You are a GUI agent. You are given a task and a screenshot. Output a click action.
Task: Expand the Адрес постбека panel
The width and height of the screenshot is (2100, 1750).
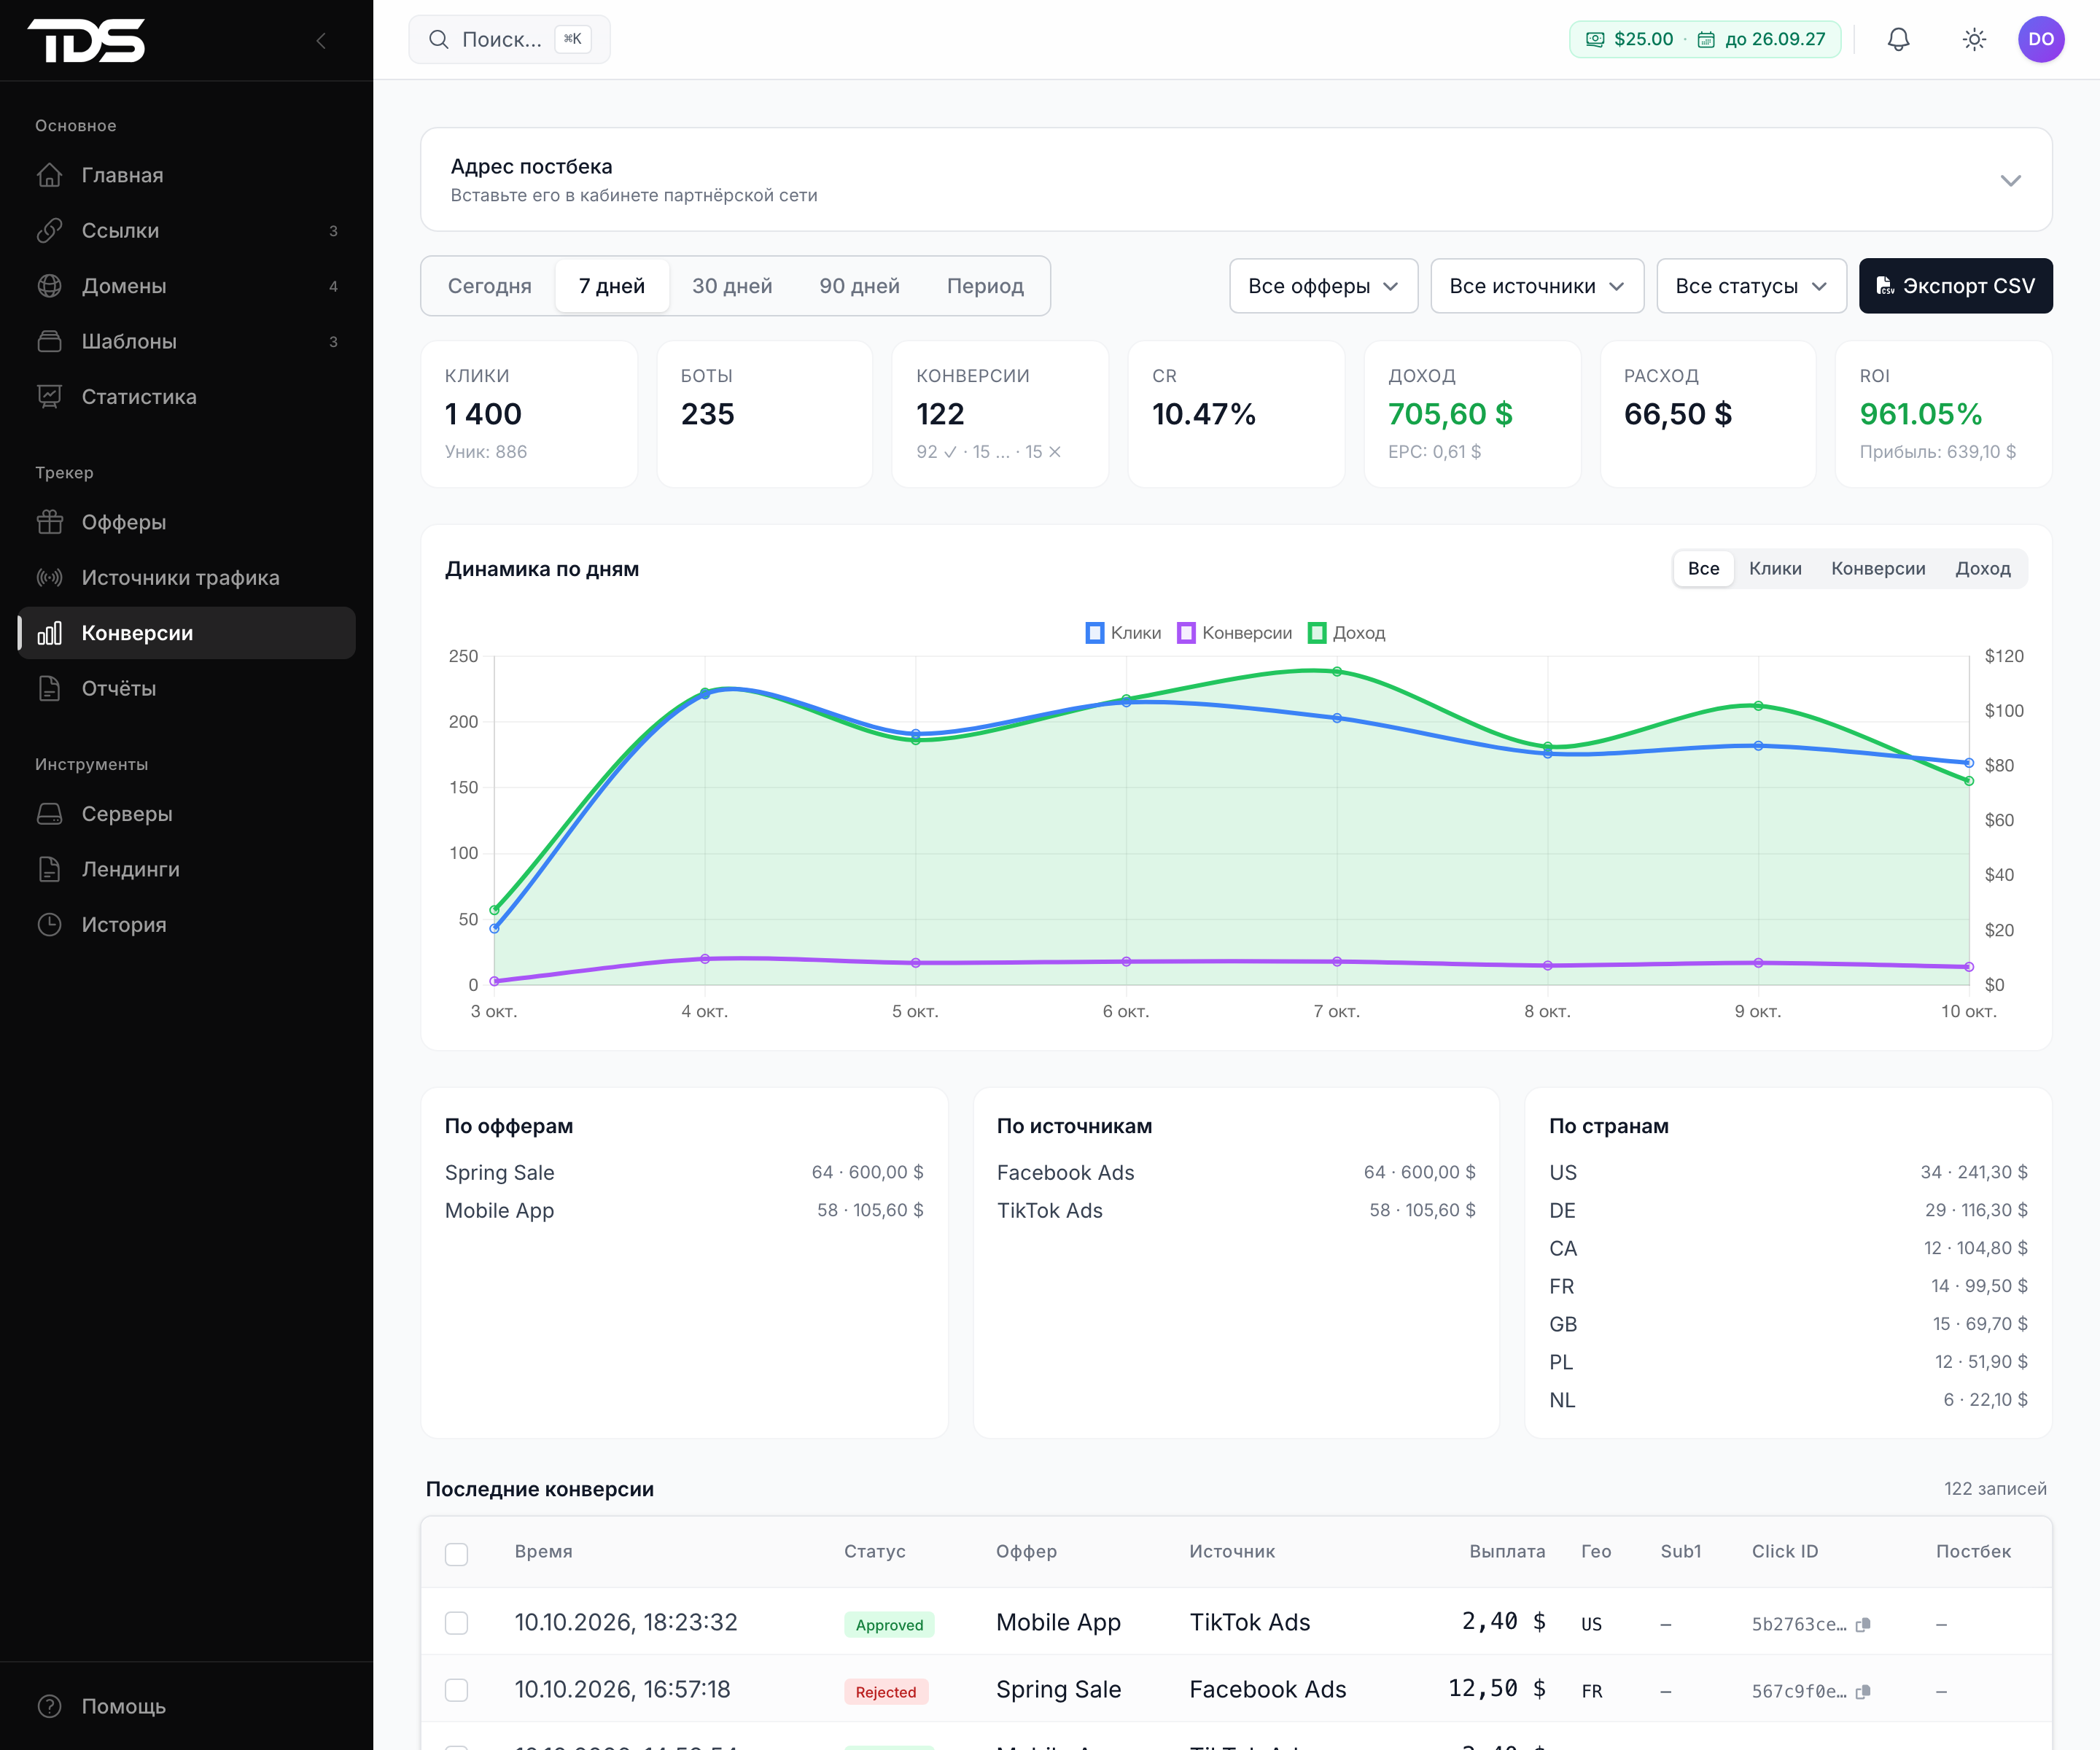[x=2010, y=181]
